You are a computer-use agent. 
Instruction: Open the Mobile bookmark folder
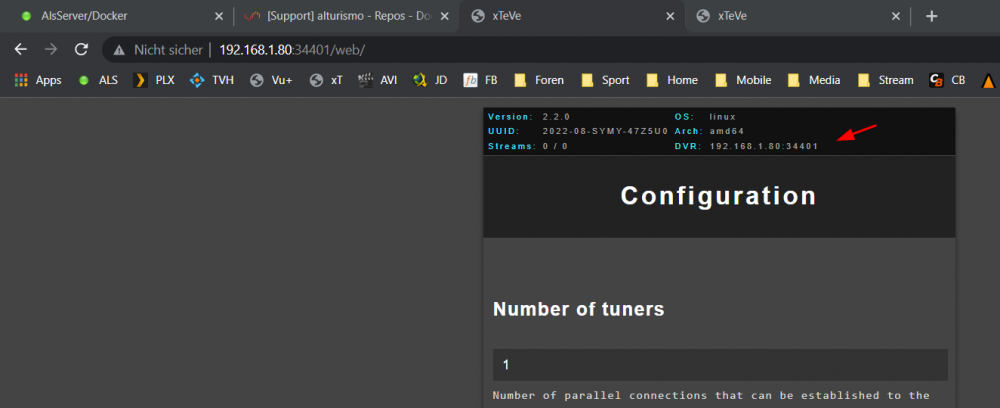pos(743,80)
